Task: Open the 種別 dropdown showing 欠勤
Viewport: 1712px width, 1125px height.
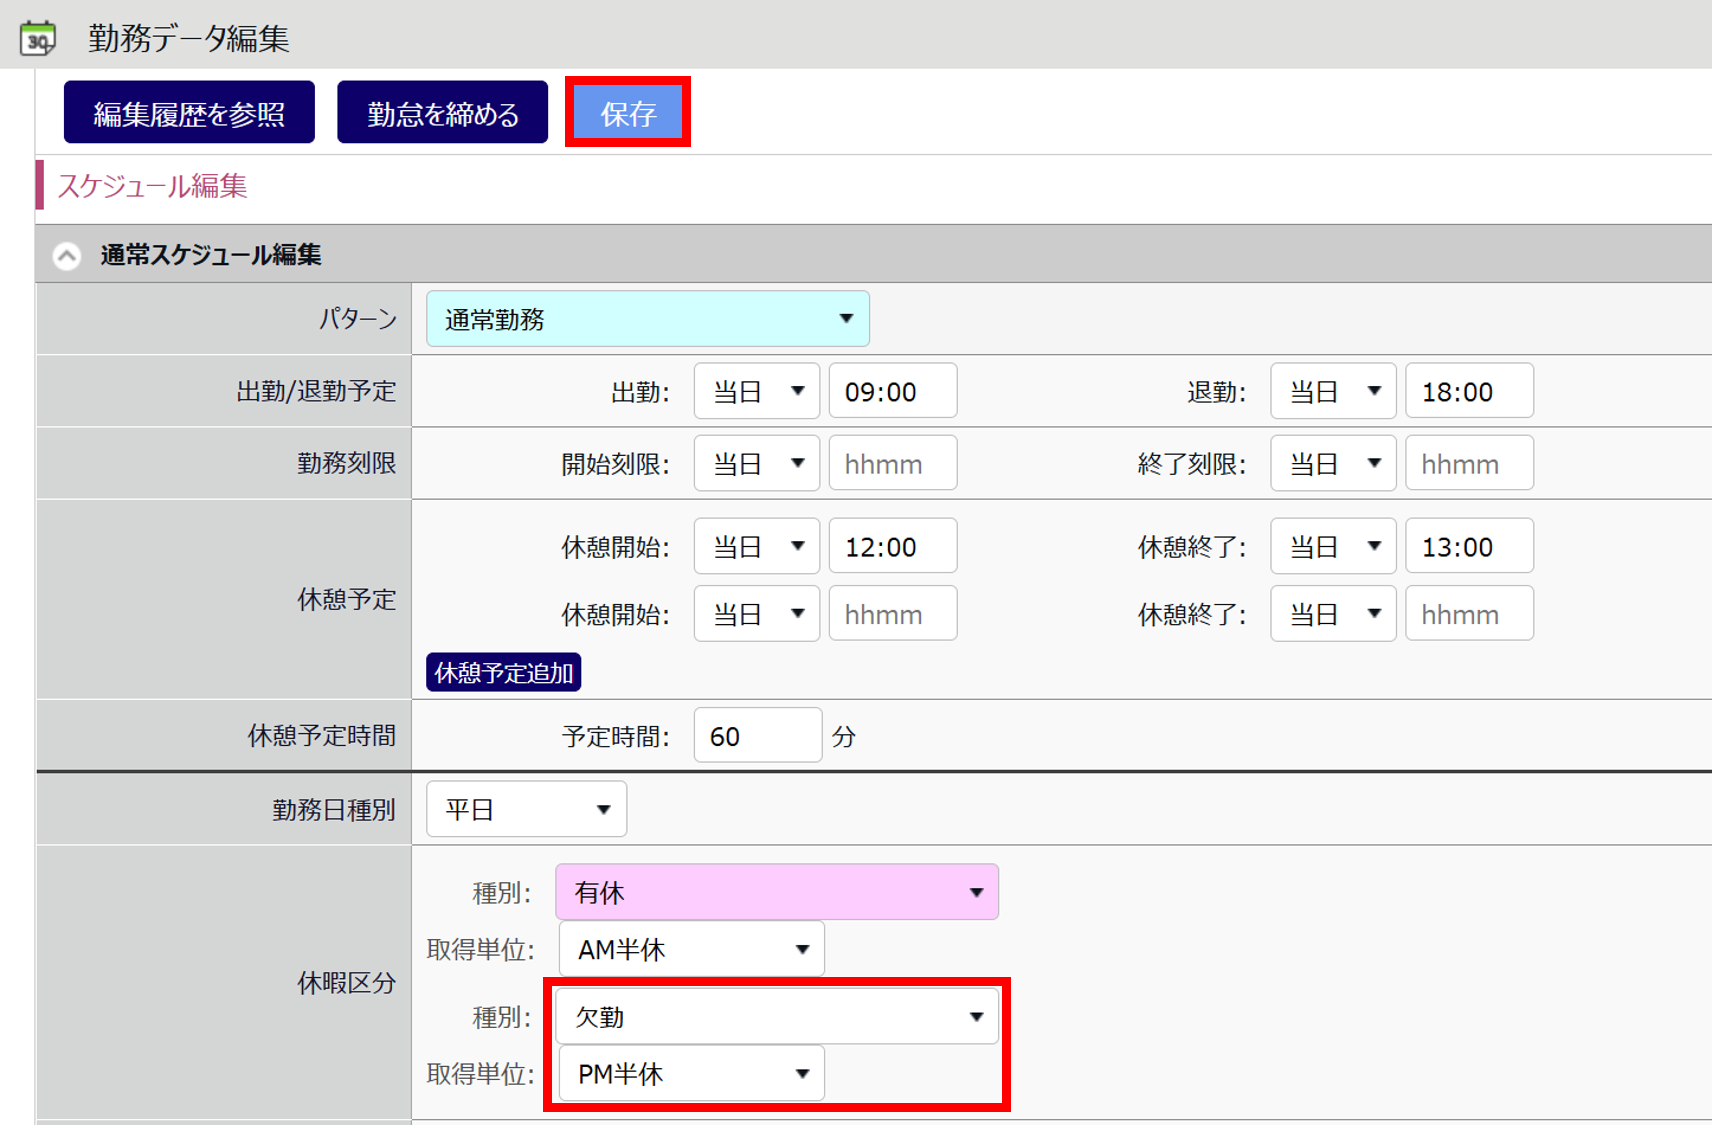Action: [x=777, y=1017]
